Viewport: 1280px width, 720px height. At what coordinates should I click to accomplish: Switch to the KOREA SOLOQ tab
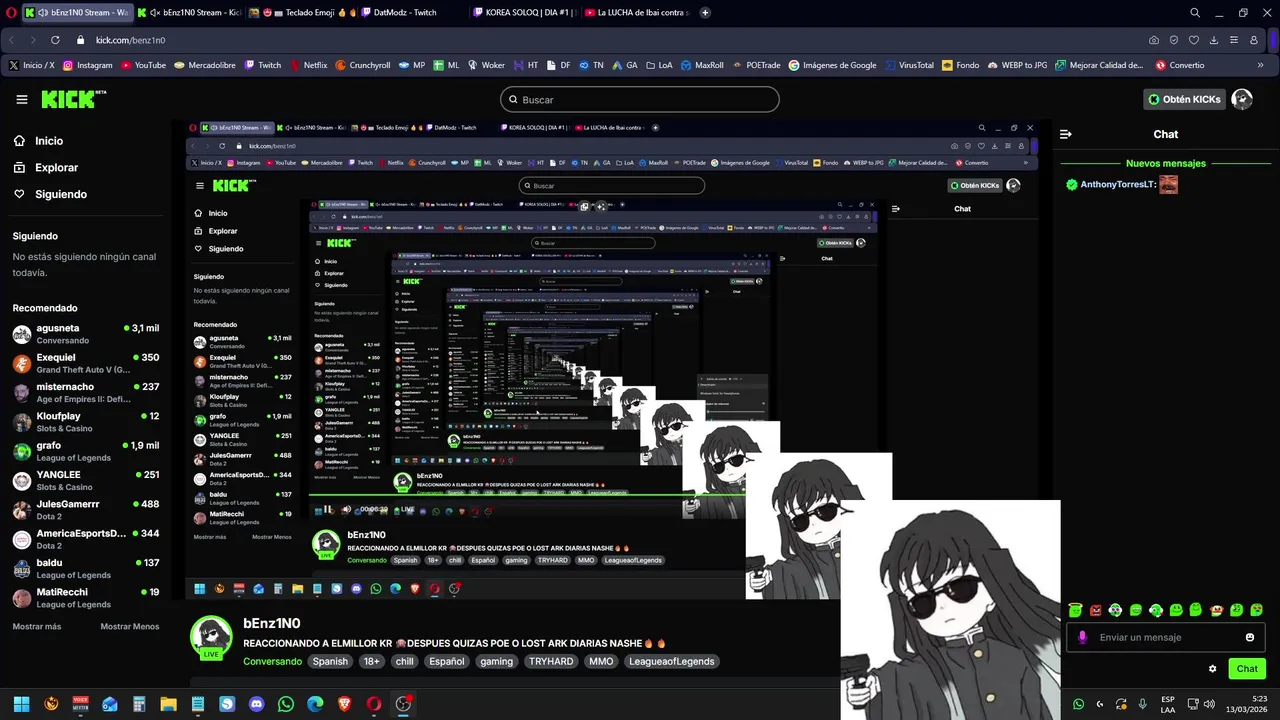pos(525,13)
